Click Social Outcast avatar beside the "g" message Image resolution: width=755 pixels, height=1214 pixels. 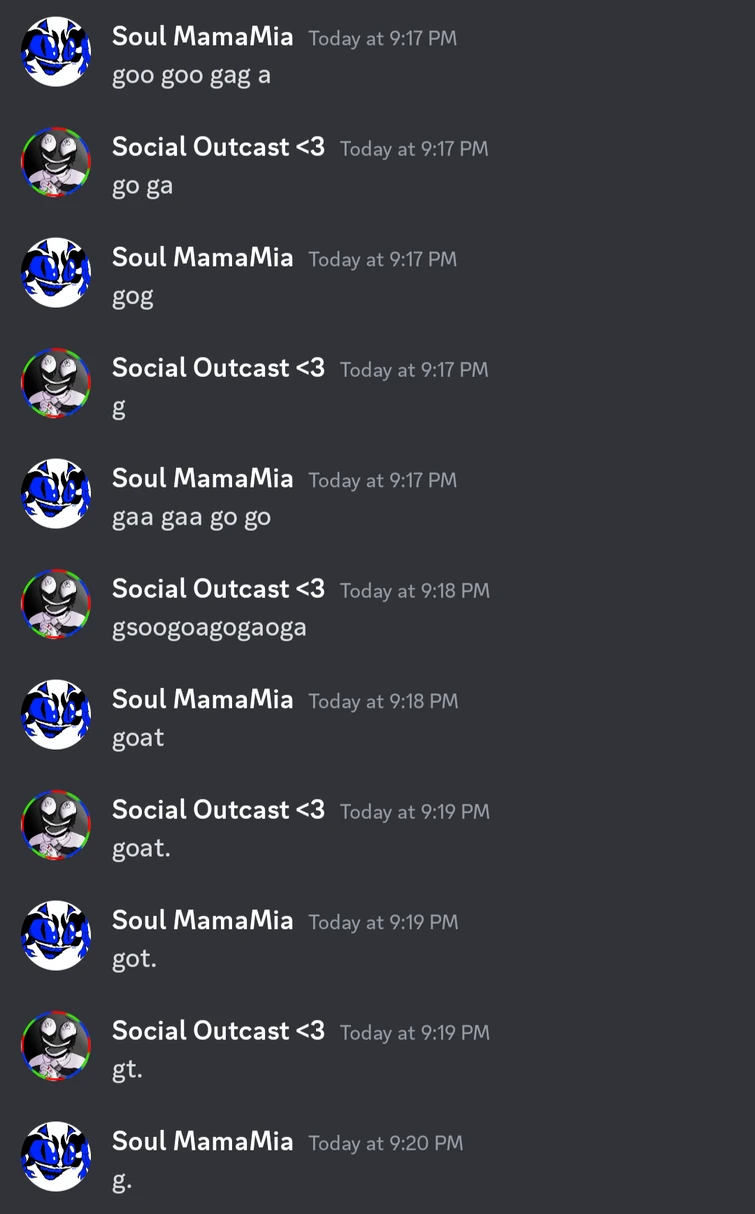click(56, 383)
